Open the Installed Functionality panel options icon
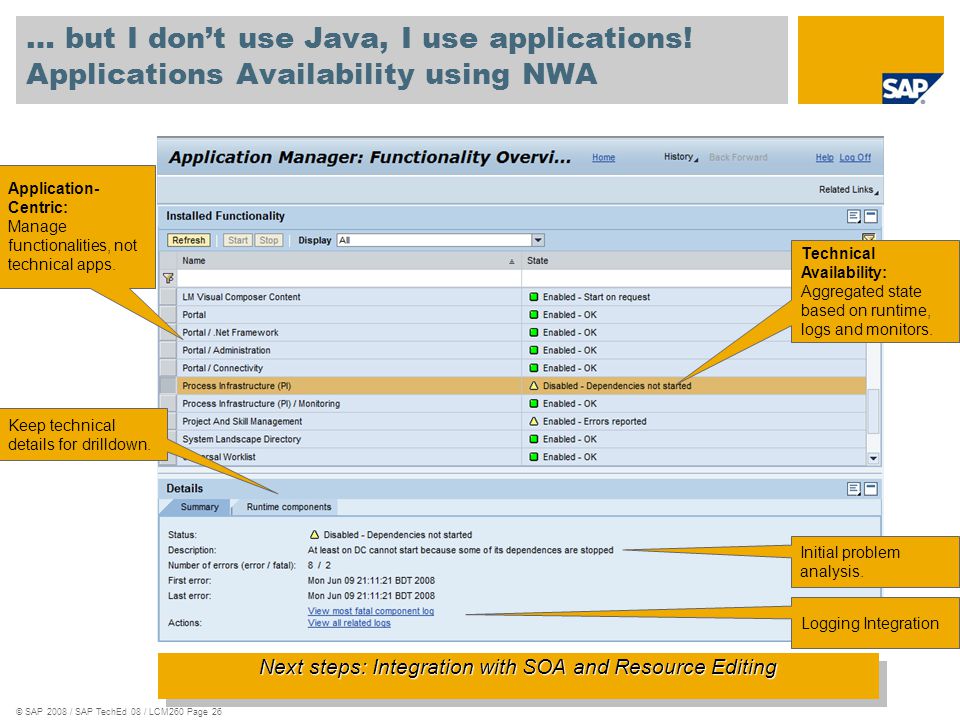This screenshot has width=960, height=720. tap(853, 216)
